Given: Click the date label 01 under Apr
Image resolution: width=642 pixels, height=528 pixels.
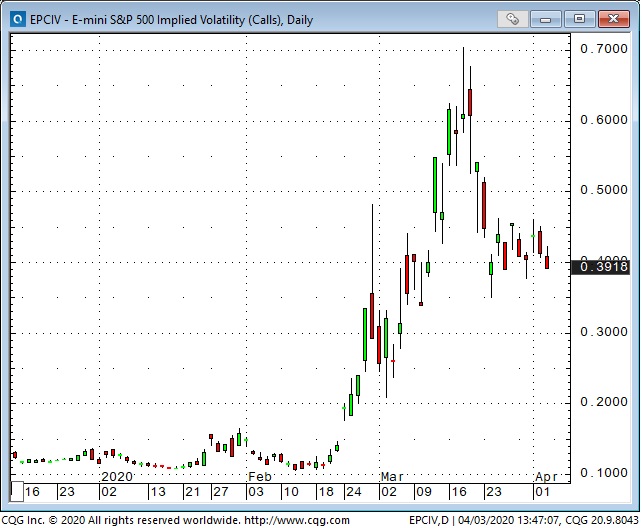Looking at the screenshot, I should pos(542,492).
